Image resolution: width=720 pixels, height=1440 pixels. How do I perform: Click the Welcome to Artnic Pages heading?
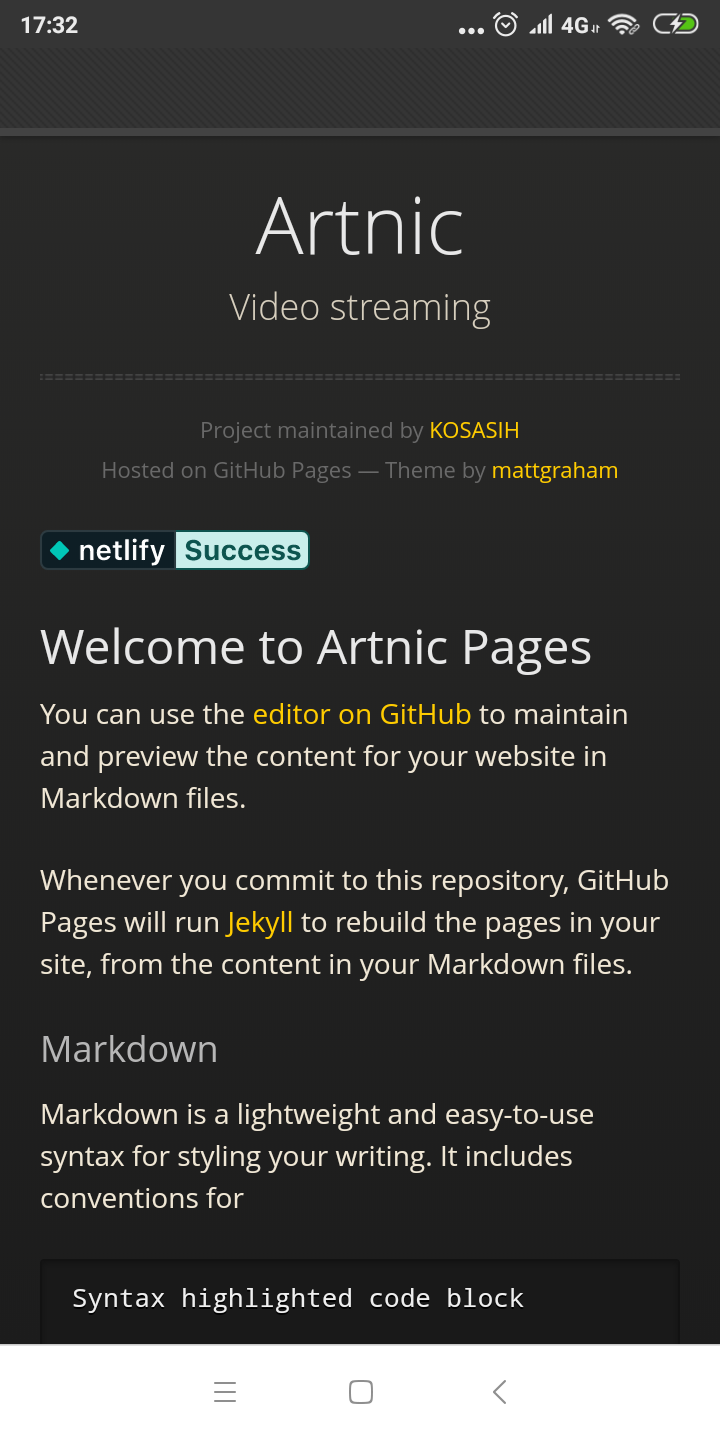pyautogui.click(x=316, y=648)
